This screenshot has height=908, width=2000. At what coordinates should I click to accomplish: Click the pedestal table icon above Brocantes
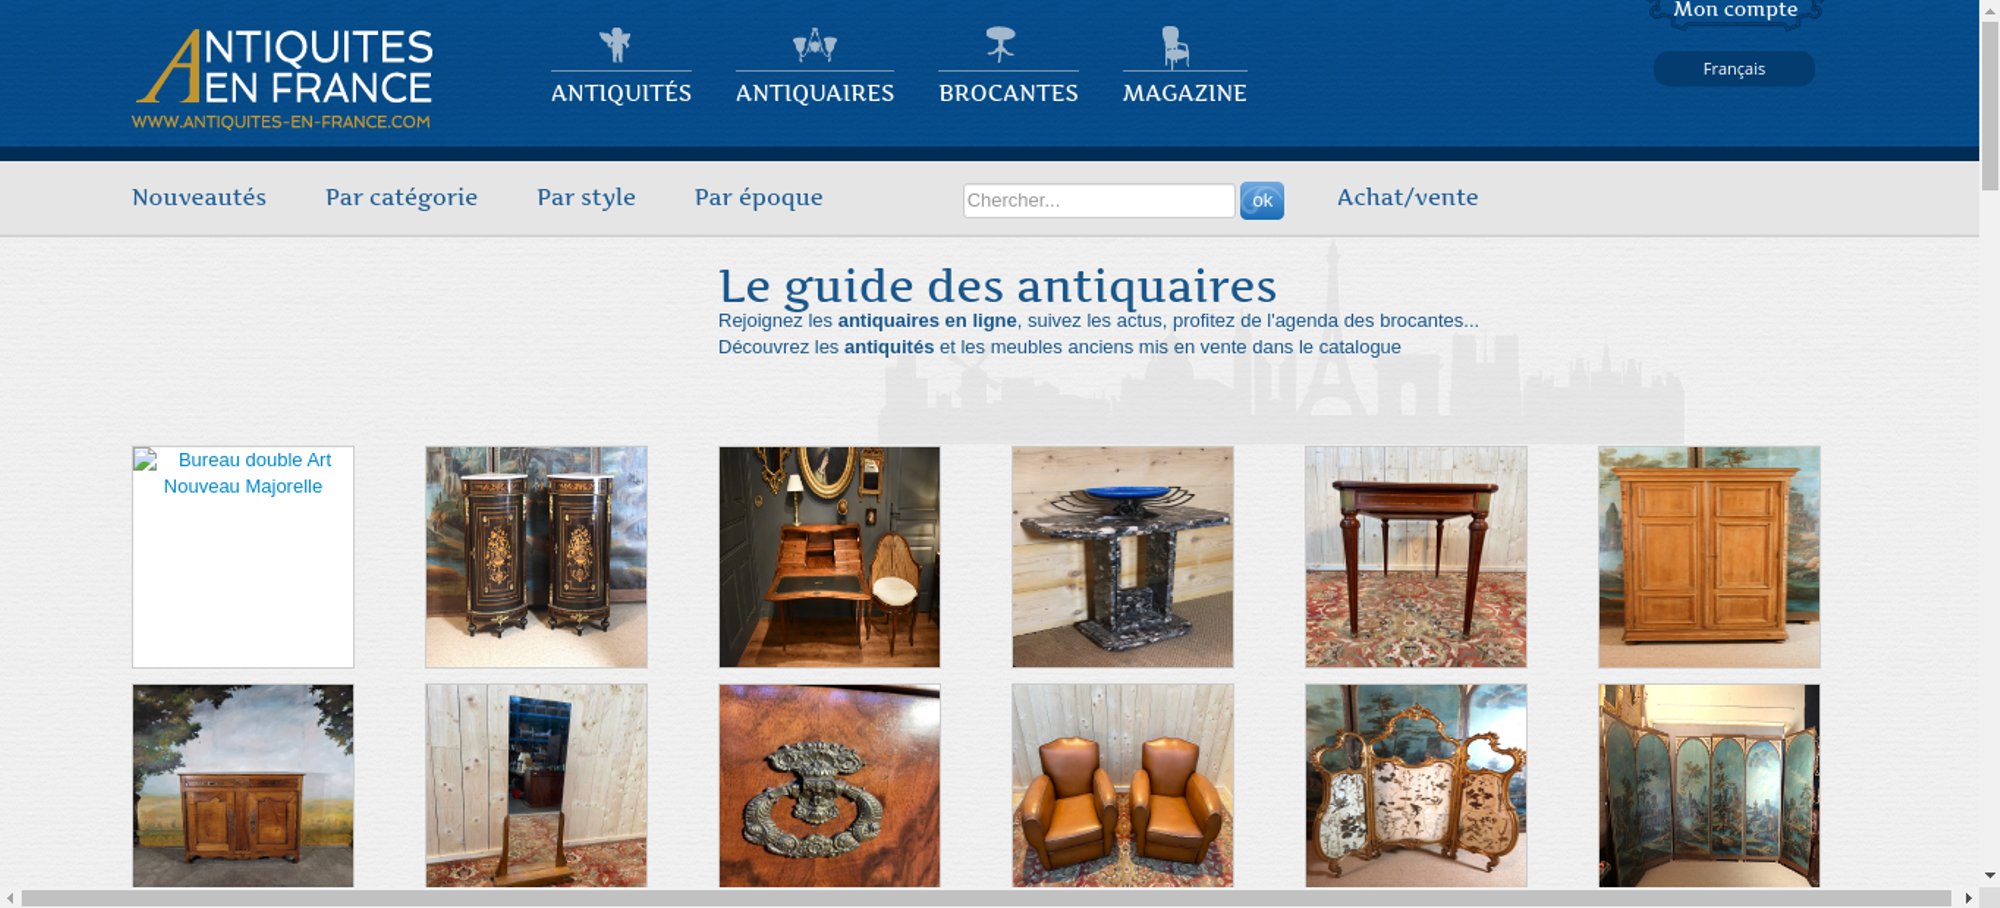point(1000,44)
